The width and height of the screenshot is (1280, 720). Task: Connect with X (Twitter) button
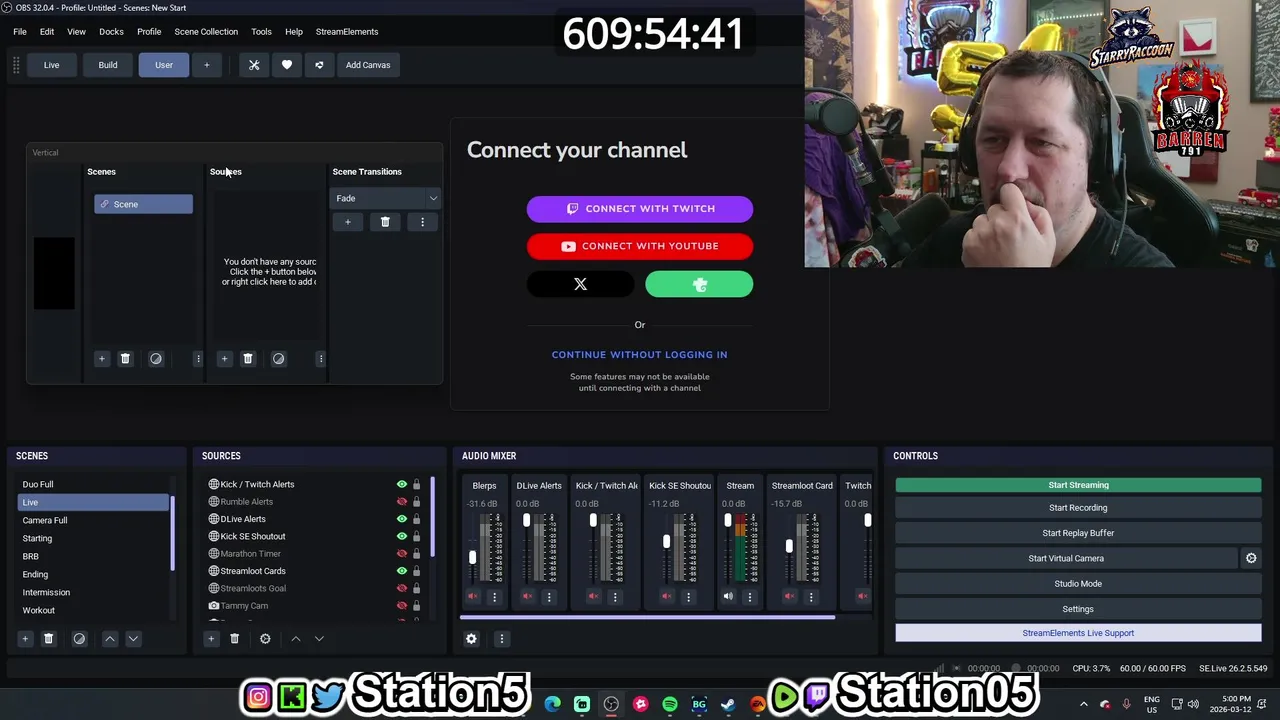click(x=580, y=284)
